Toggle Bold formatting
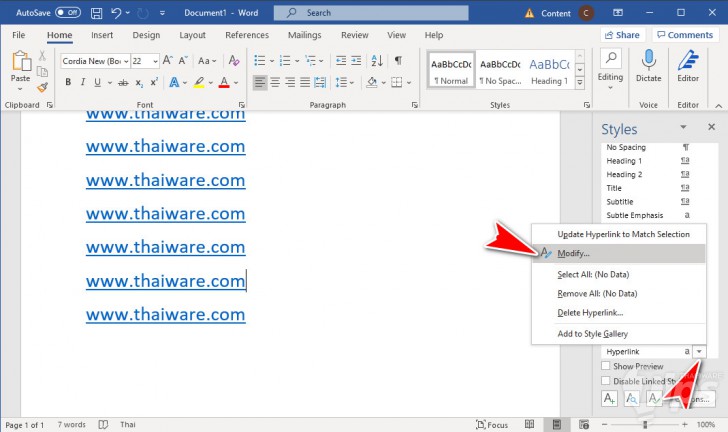This screenshot has width=728, height=432. tap(68, 83)
